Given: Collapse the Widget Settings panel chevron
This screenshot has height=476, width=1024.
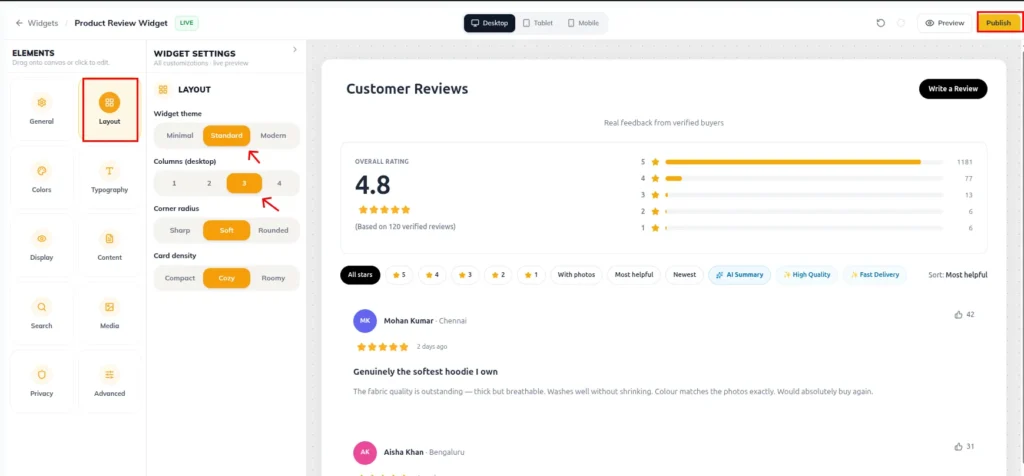Looking at the screenshot, I should (x=295, y=50).
